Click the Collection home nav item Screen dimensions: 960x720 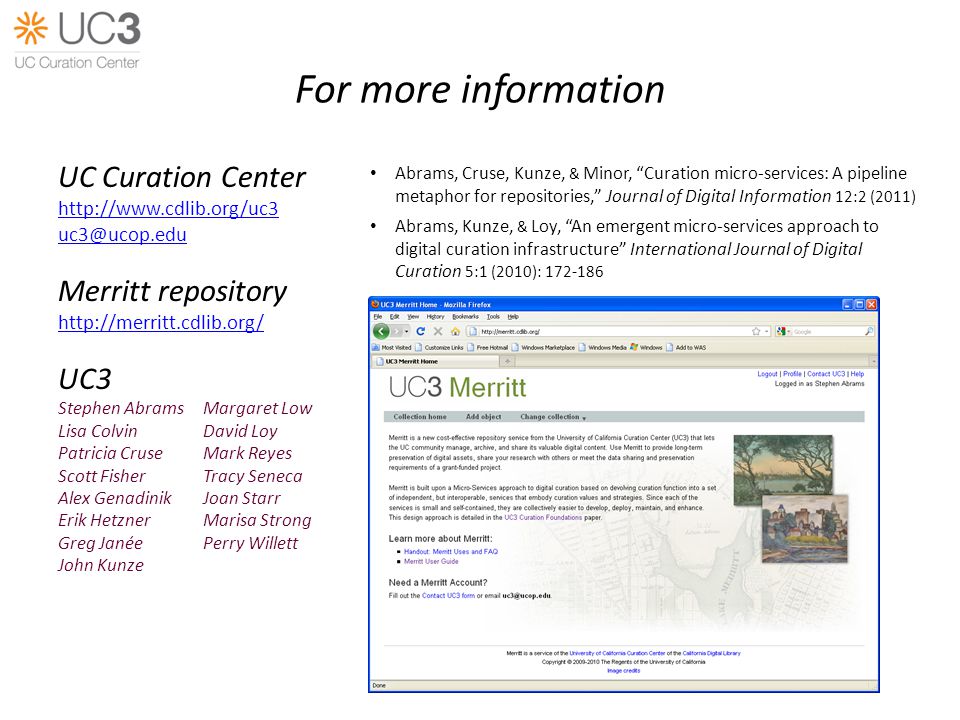pos(420,416)
